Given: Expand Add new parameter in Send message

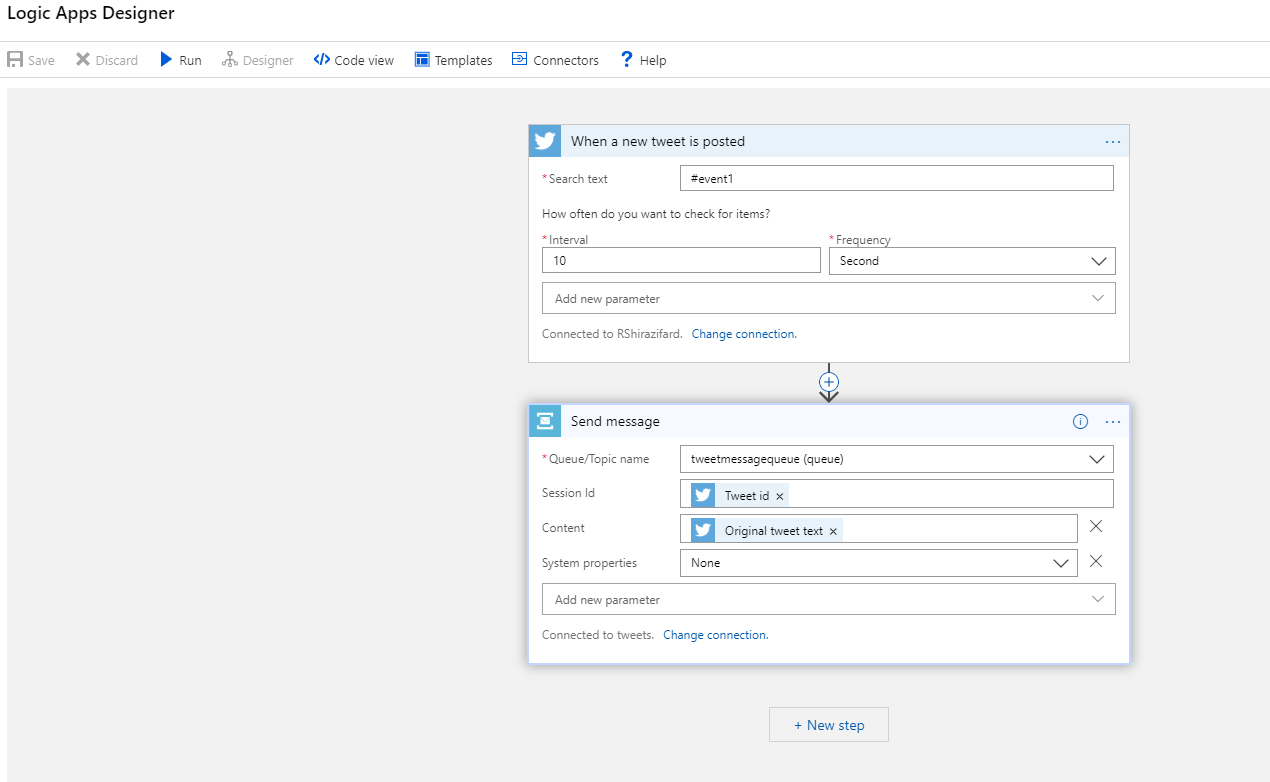Looking at the screenshot, I should click(x=829, y=600).
